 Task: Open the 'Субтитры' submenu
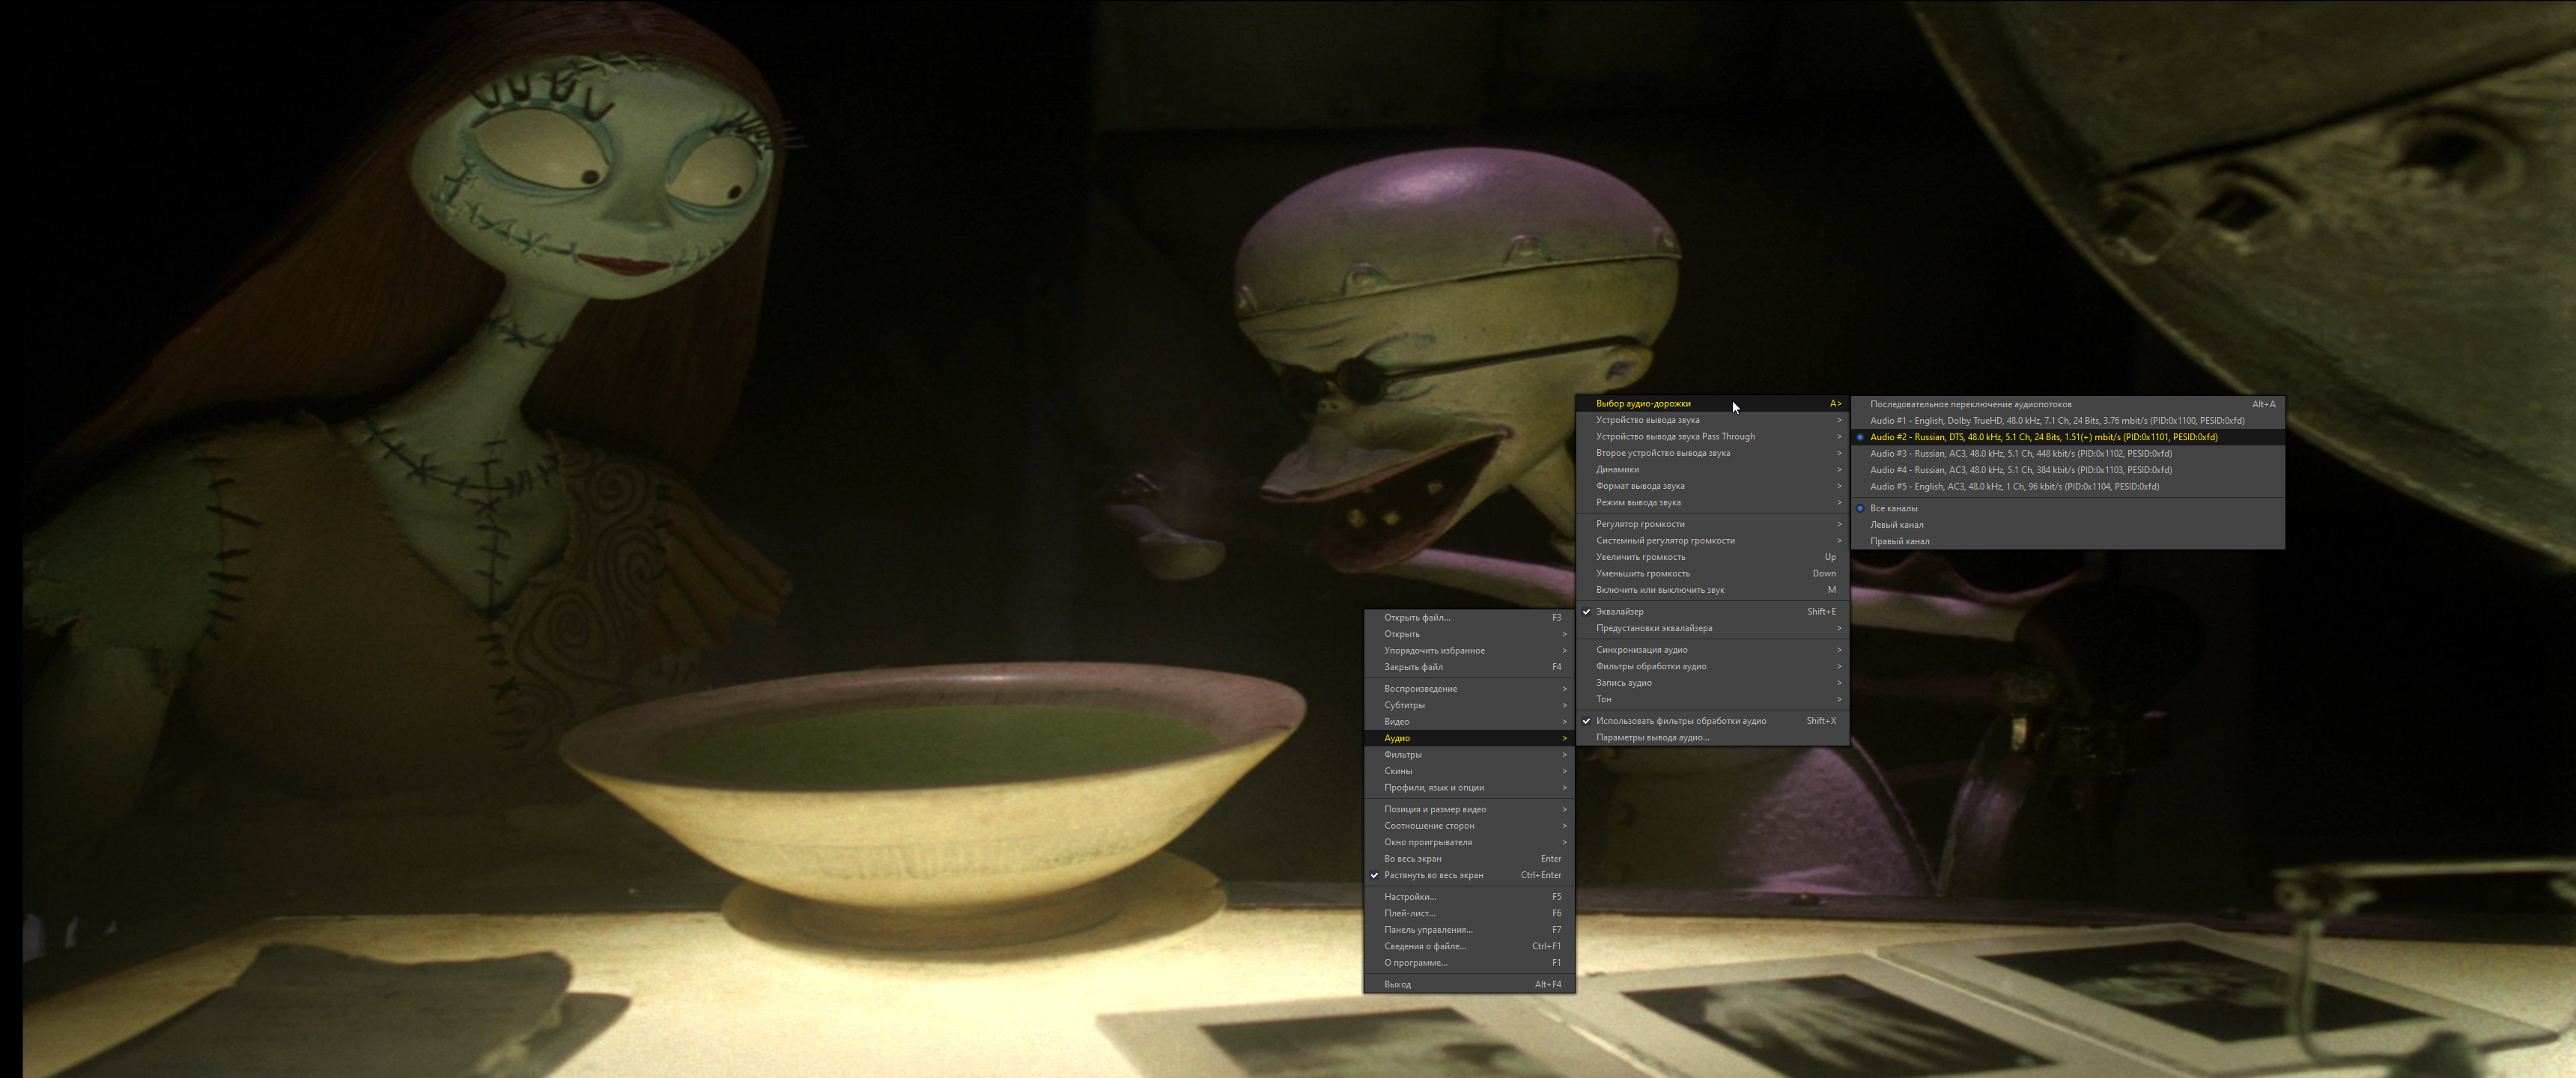click(x=1469, y=705)
